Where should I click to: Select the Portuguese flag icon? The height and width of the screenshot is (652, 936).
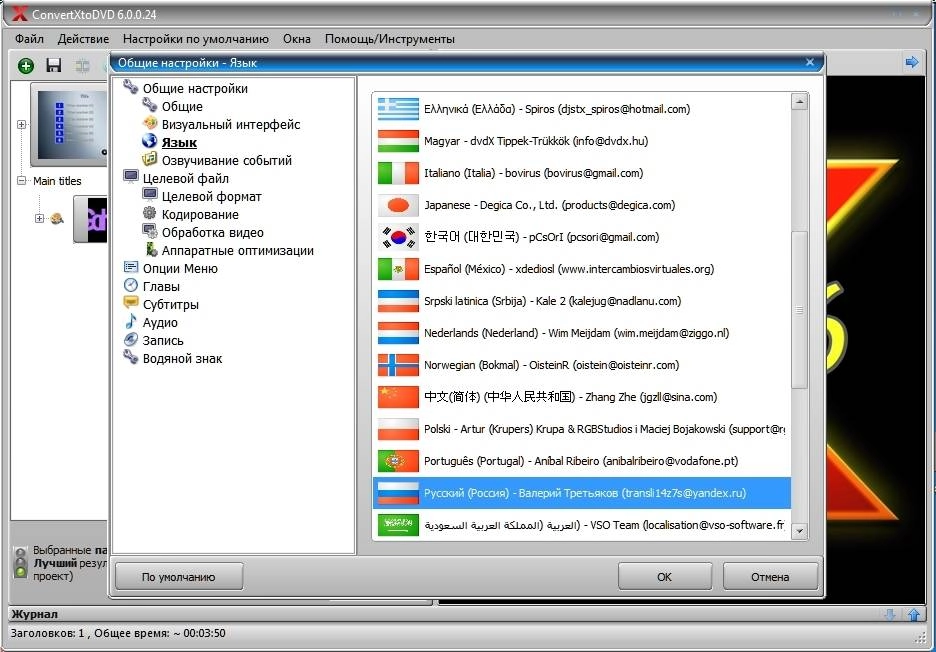point(398,462)
